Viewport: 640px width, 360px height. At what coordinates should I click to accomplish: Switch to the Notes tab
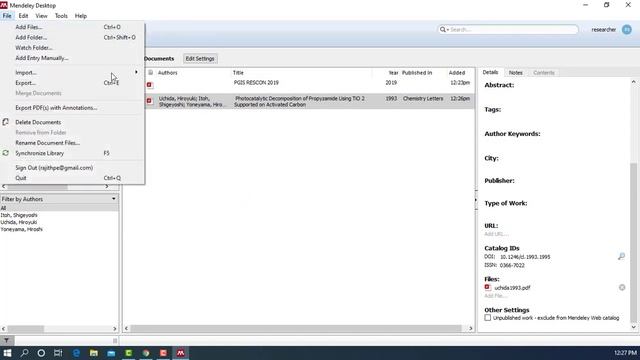516,73
